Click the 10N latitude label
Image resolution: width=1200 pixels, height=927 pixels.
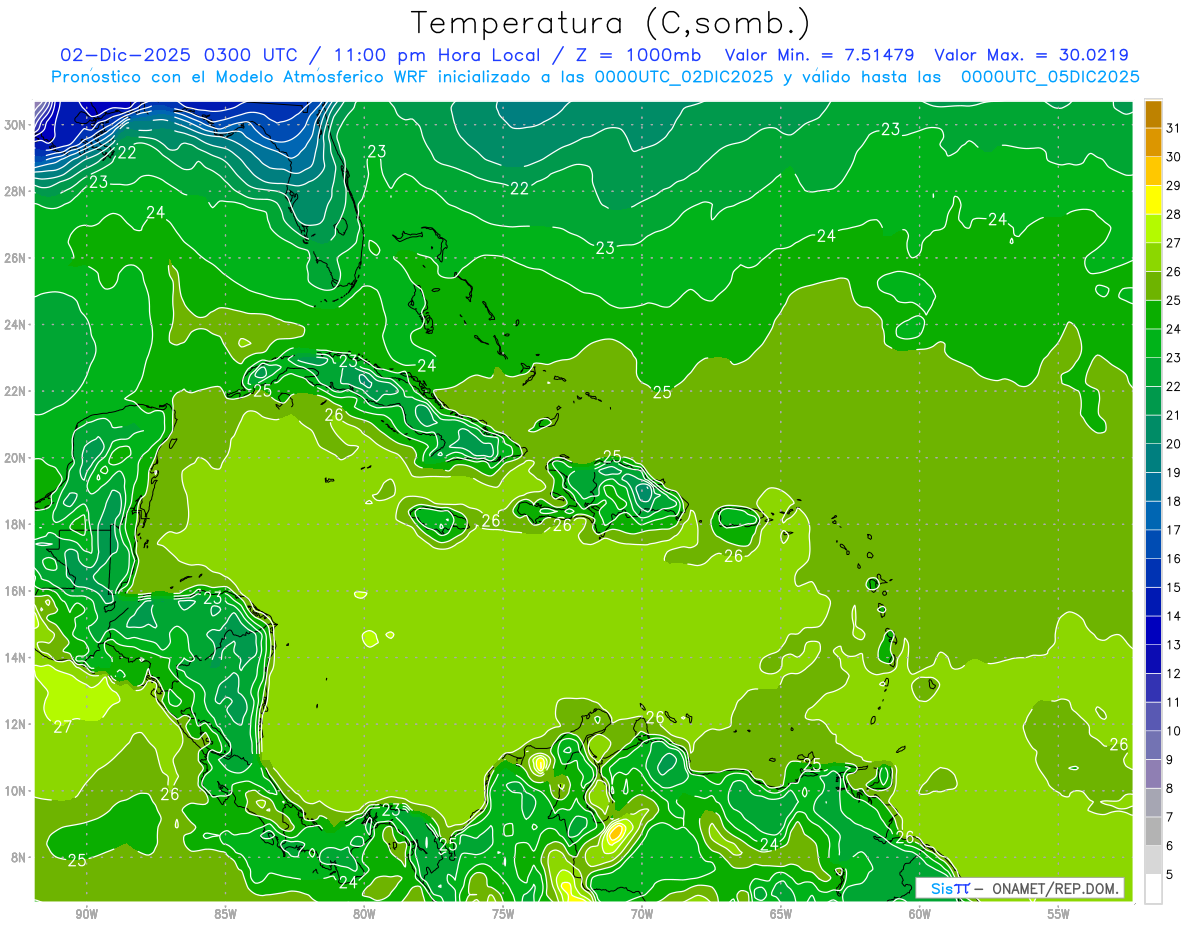click(17, 791)
